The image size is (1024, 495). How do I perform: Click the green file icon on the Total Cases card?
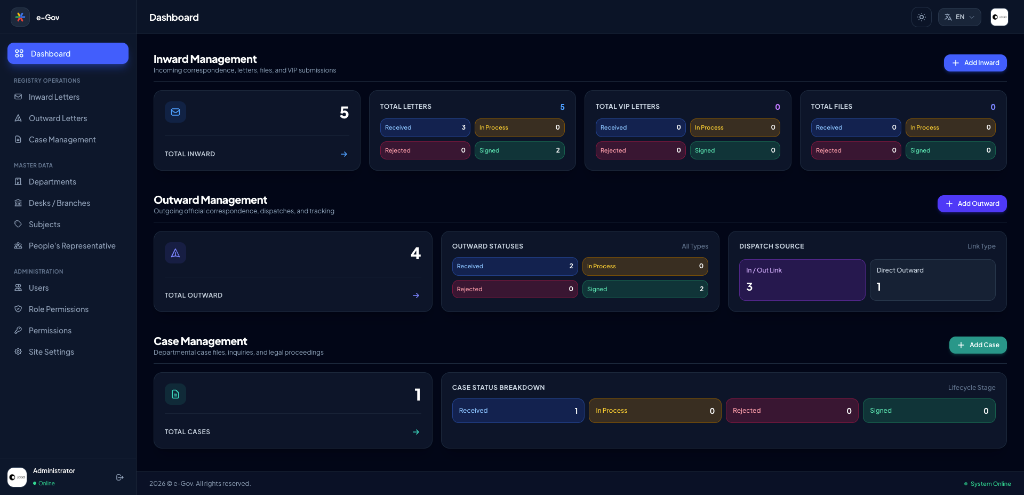pos(175,394)
